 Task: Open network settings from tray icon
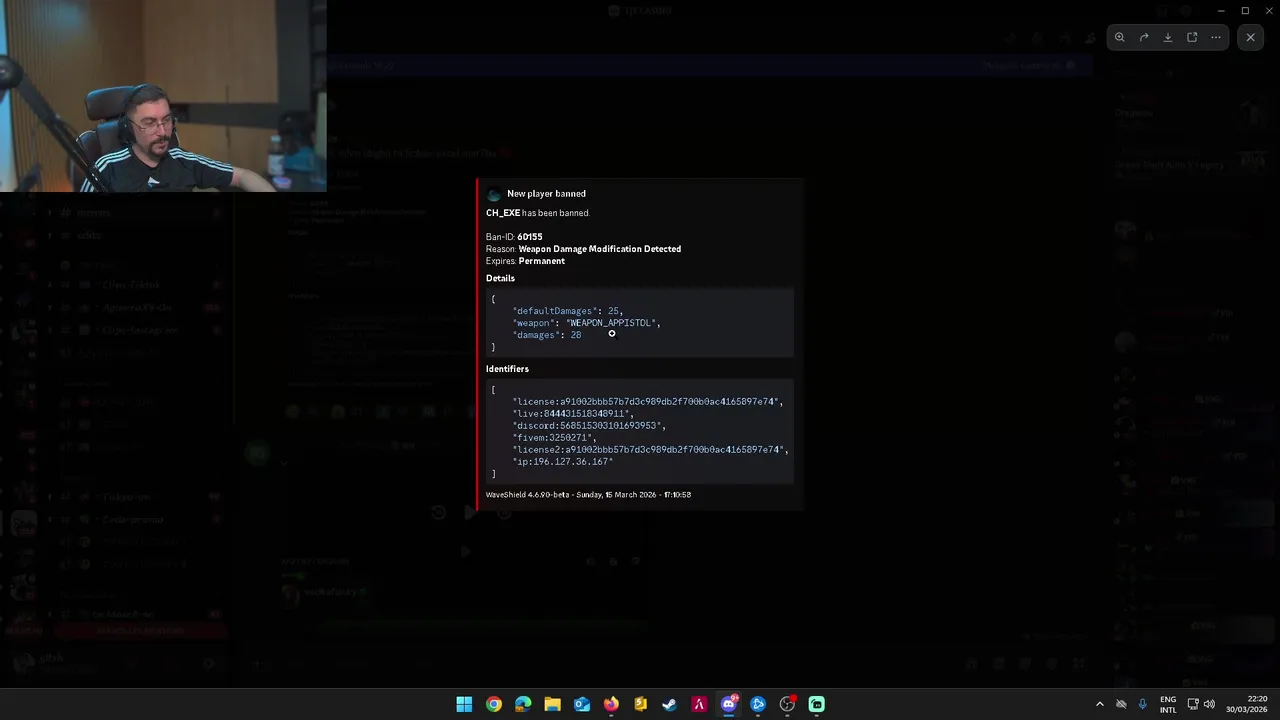click(x=1193, y=704)
